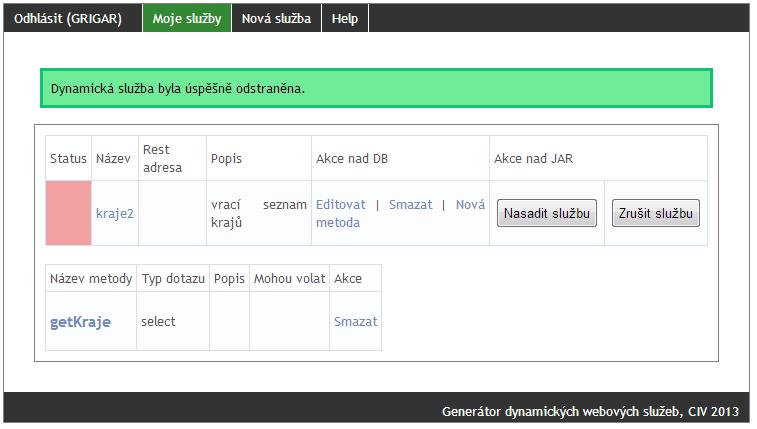Deploy service with Nasadit službu button
The image size is (757, 429).
[547, 213]
